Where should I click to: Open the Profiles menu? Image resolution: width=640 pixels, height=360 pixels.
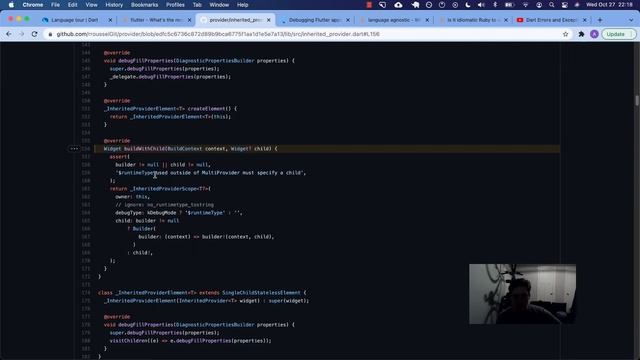175,5
